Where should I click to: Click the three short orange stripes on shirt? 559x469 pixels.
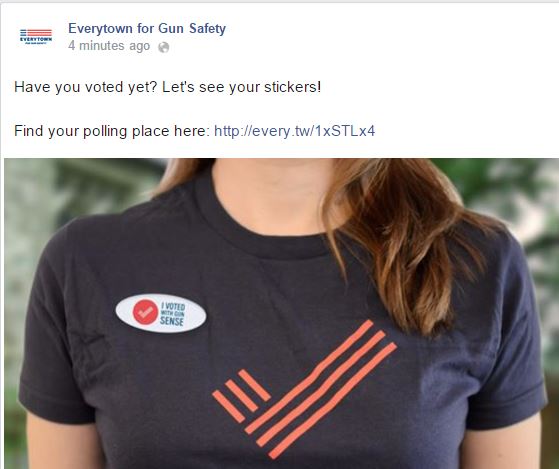point(241,396)
